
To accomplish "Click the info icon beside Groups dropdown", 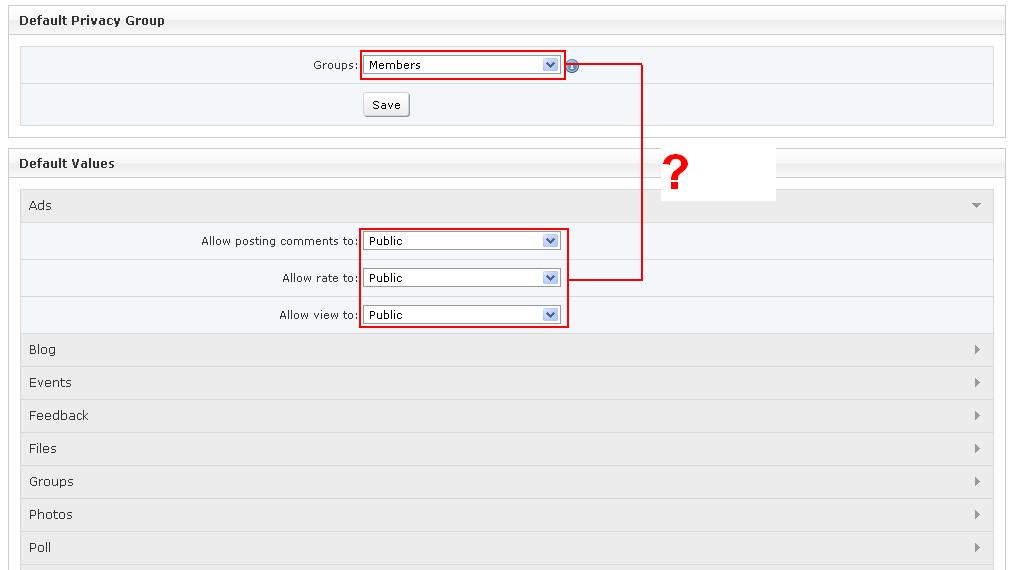I will pyautogui.click(x=572, y=66).
